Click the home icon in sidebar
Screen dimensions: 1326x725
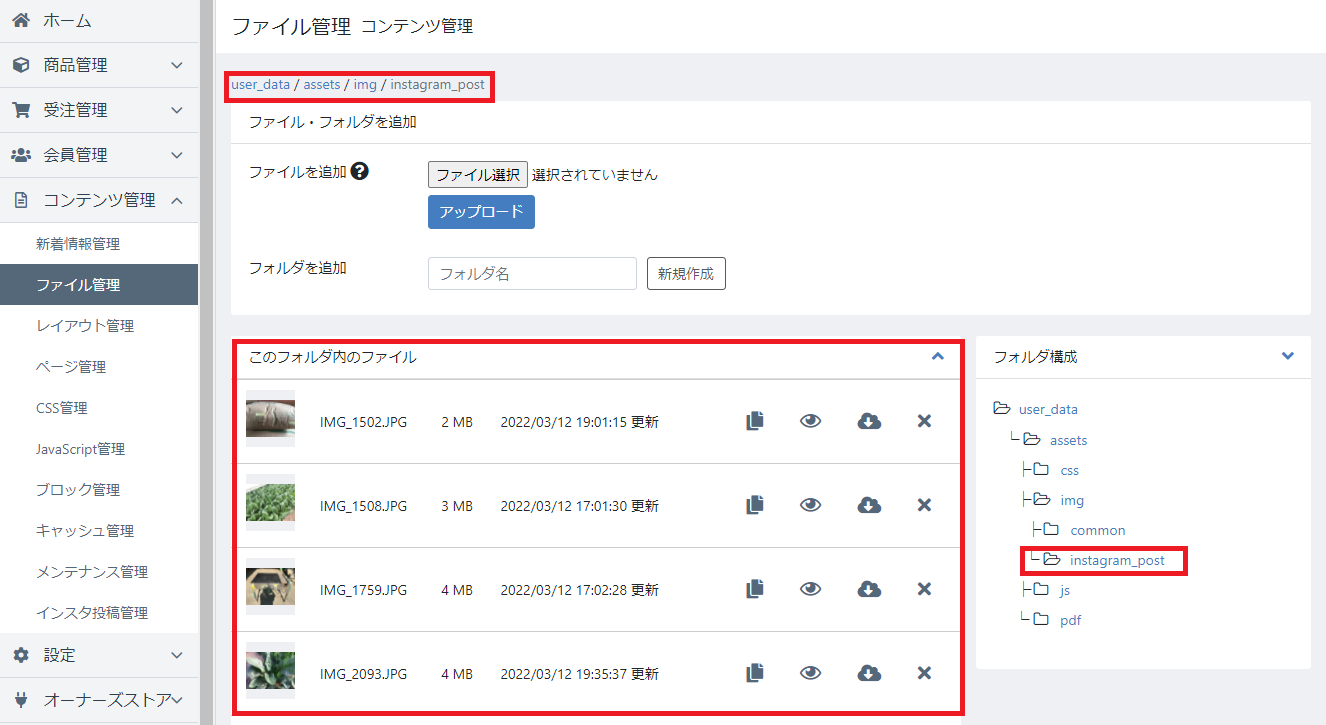pos(21,20)
